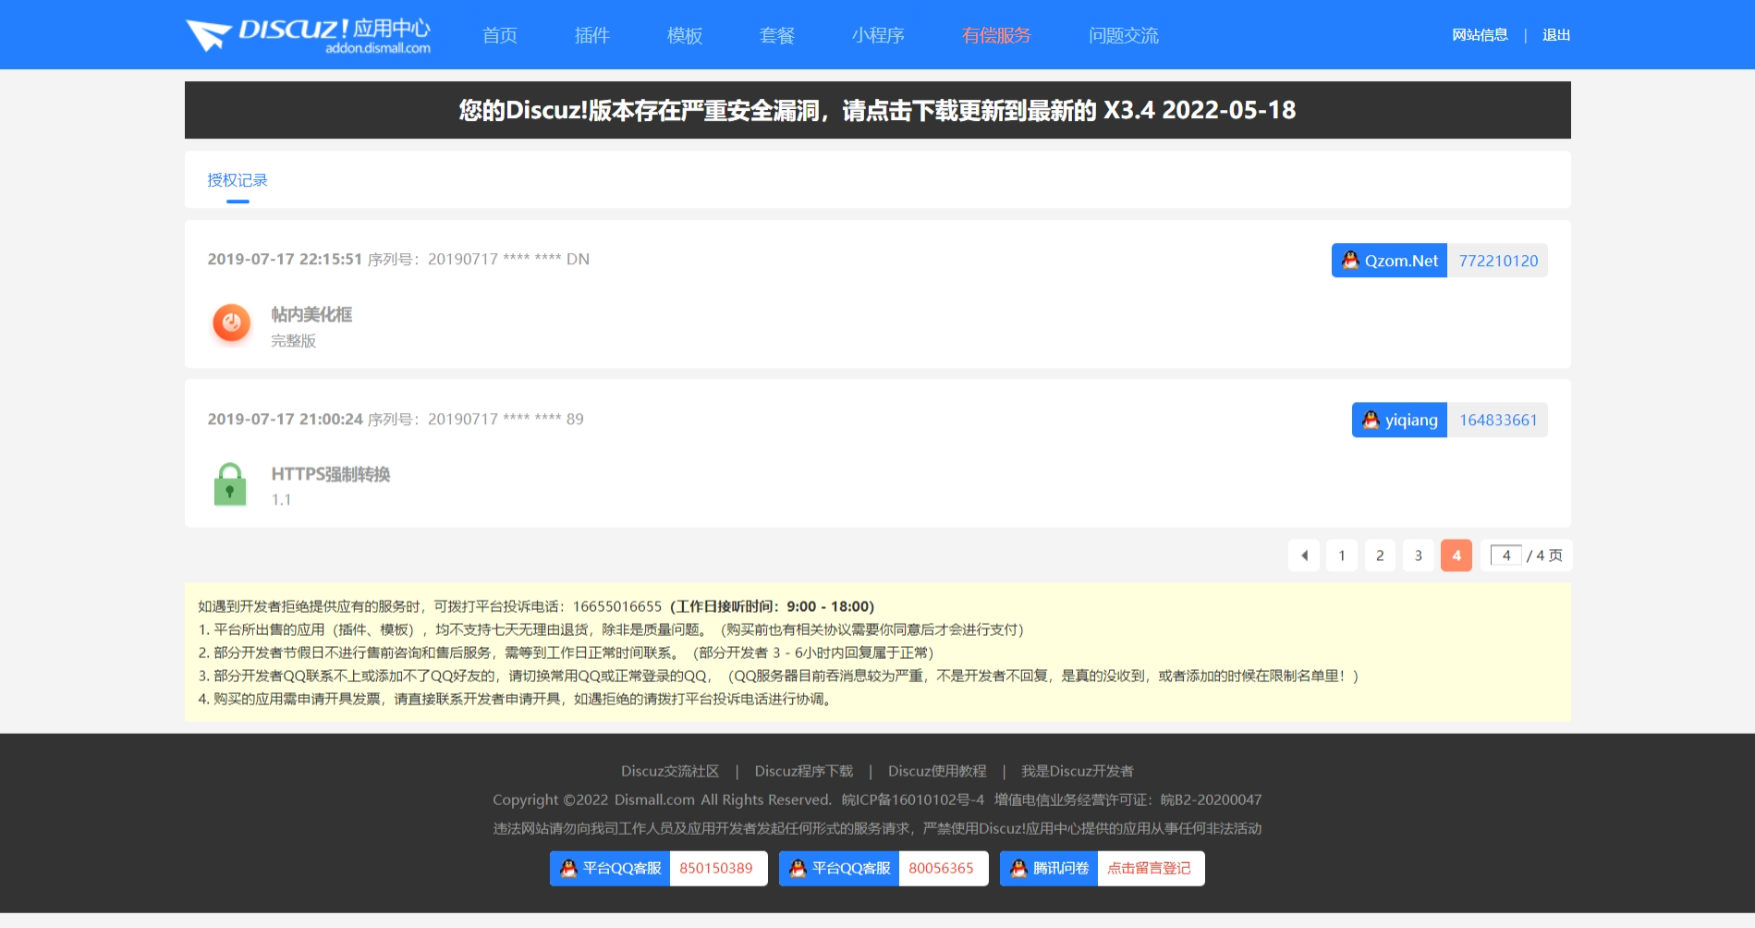Screen dimensions: 1755x928
Task: Click QQ number 850150389 in footer
Action: pyautogui.click(x=717, y=868)
